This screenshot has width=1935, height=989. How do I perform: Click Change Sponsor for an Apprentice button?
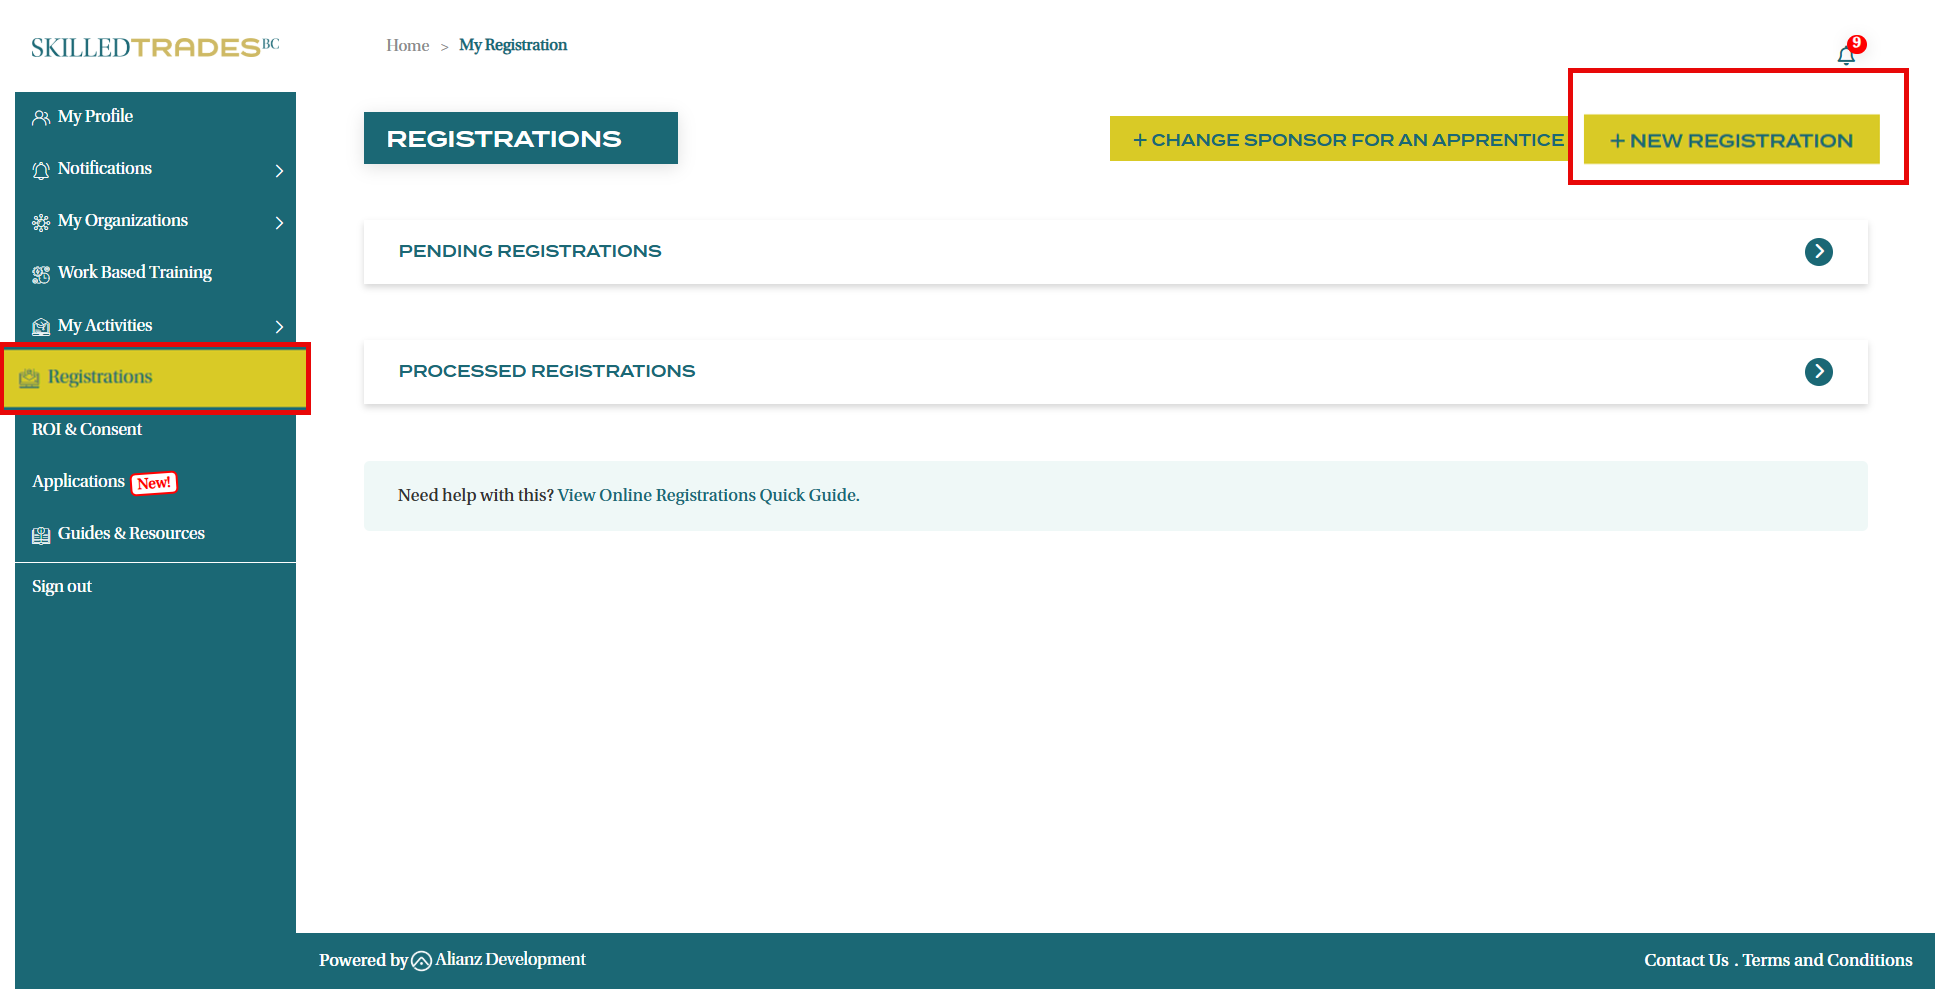click(x=1346, y=140)
